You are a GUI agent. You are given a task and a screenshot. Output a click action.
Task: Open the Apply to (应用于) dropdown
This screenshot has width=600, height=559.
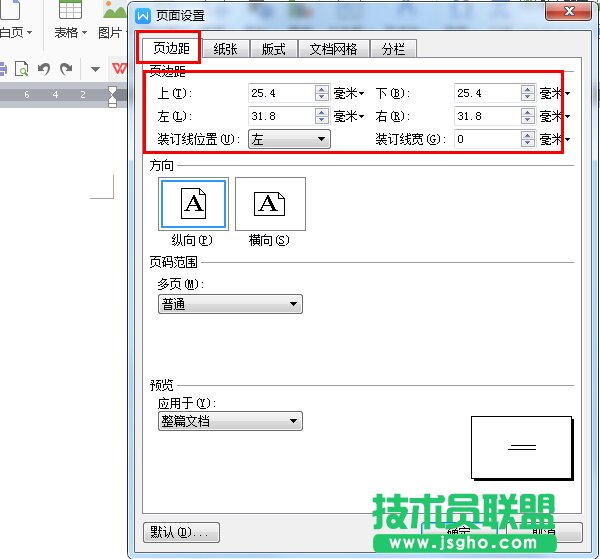230,421
